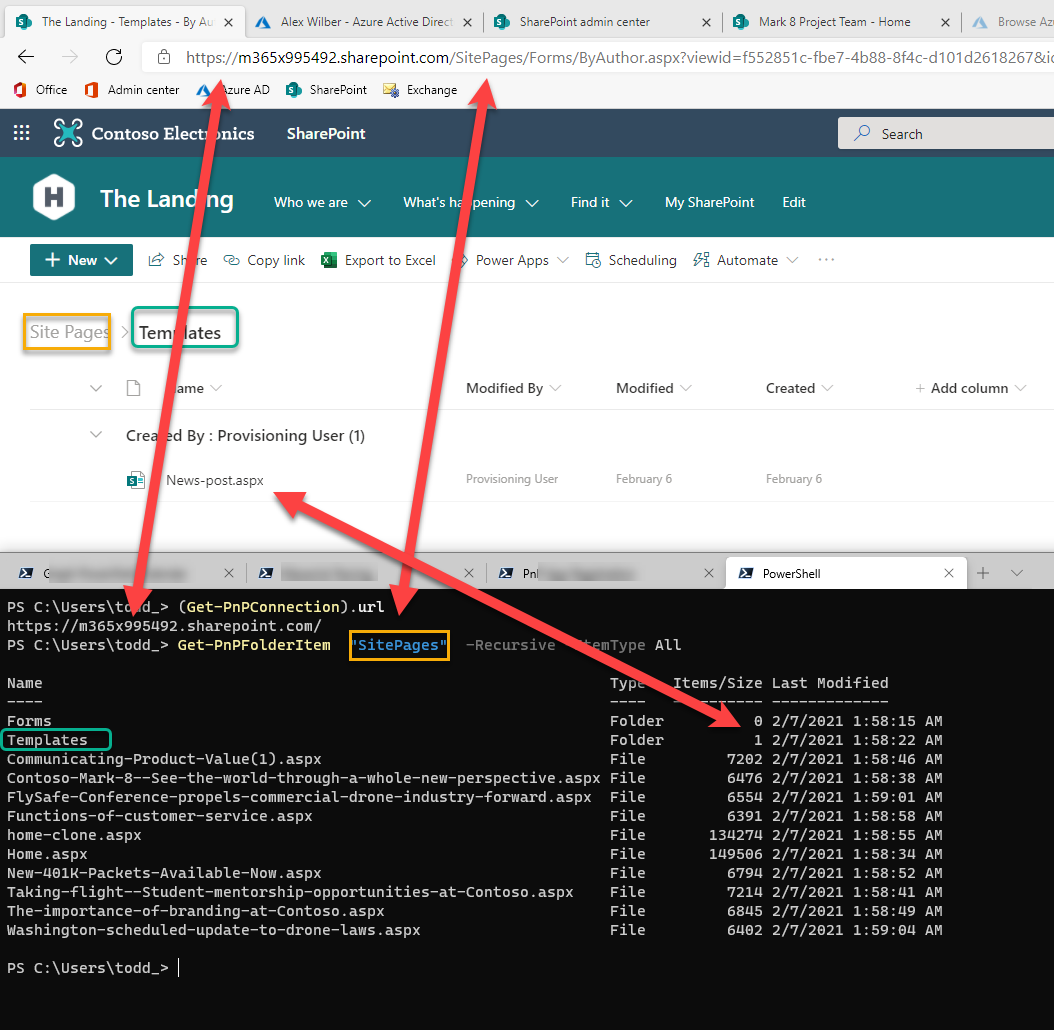Click the Export to Excel icon
This screenshot has height=1030, width=1054.
point(329,260)
